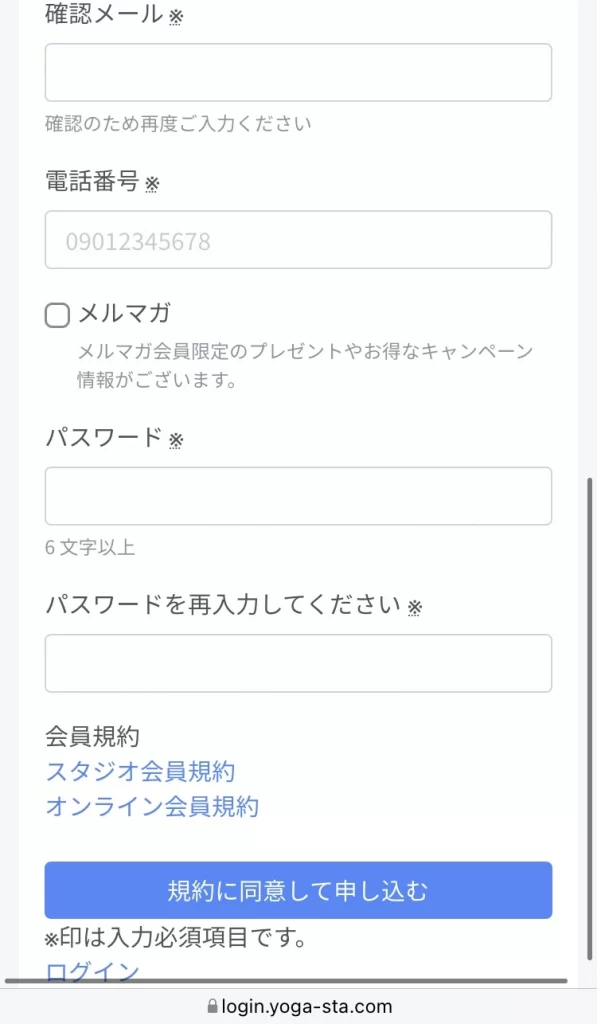Click the メルマガ campaign description text
Image resolution: width=597 pixels, height=1024 pixels.
tap(305, 366)
